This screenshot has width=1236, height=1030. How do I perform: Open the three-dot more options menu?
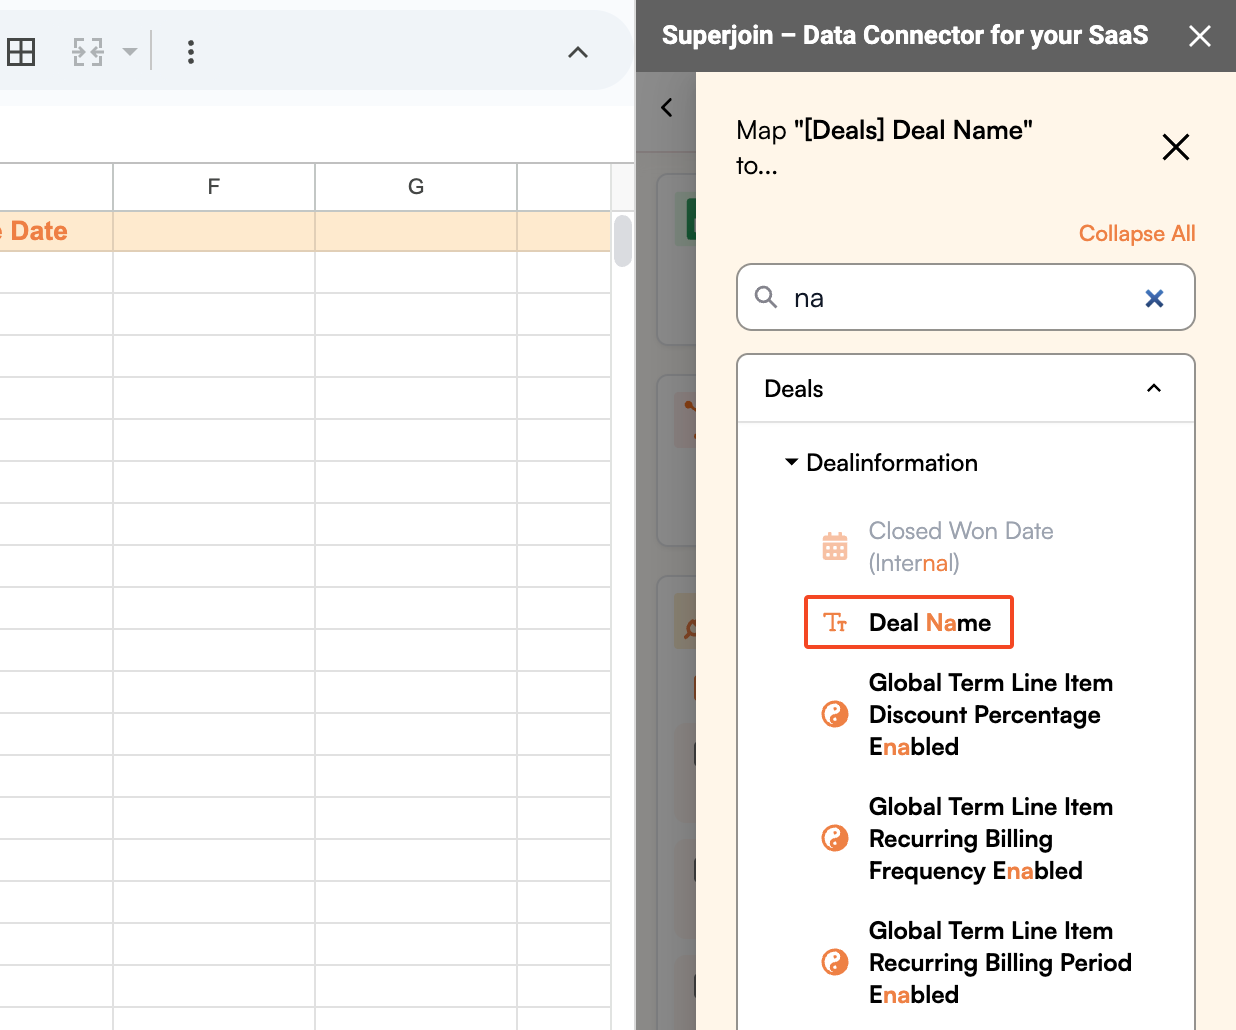pyautogui.click(x=191, y=52)
